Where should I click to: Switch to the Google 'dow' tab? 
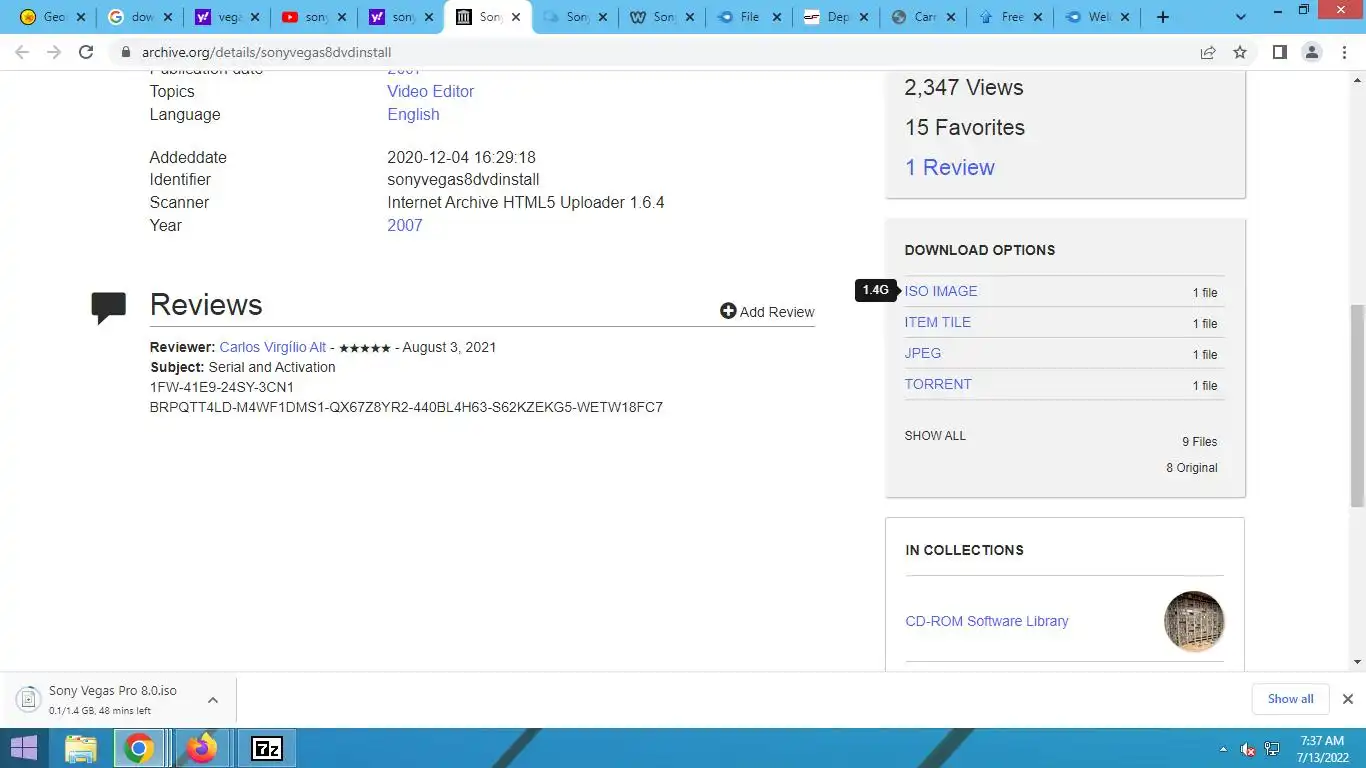(140, 17)
